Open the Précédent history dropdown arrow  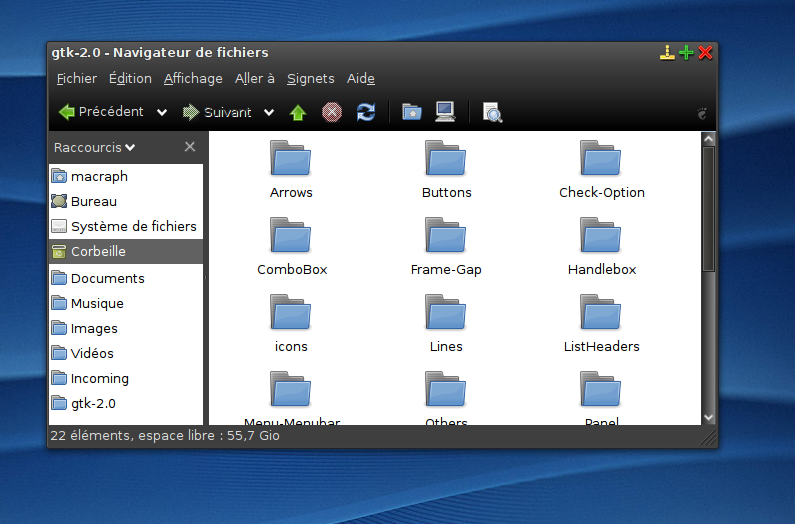point(162,112)
